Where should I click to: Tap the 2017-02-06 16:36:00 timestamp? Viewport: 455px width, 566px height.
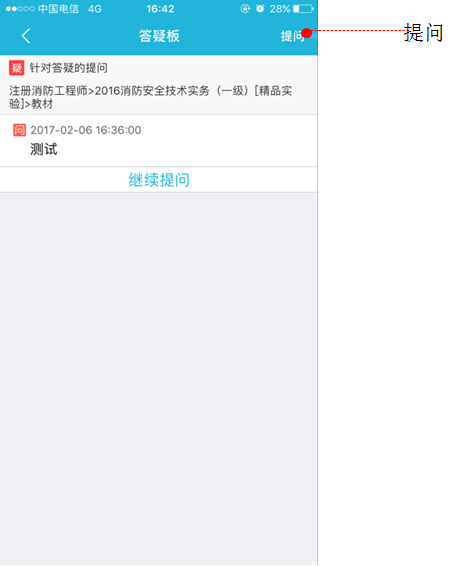coord(86,130)
